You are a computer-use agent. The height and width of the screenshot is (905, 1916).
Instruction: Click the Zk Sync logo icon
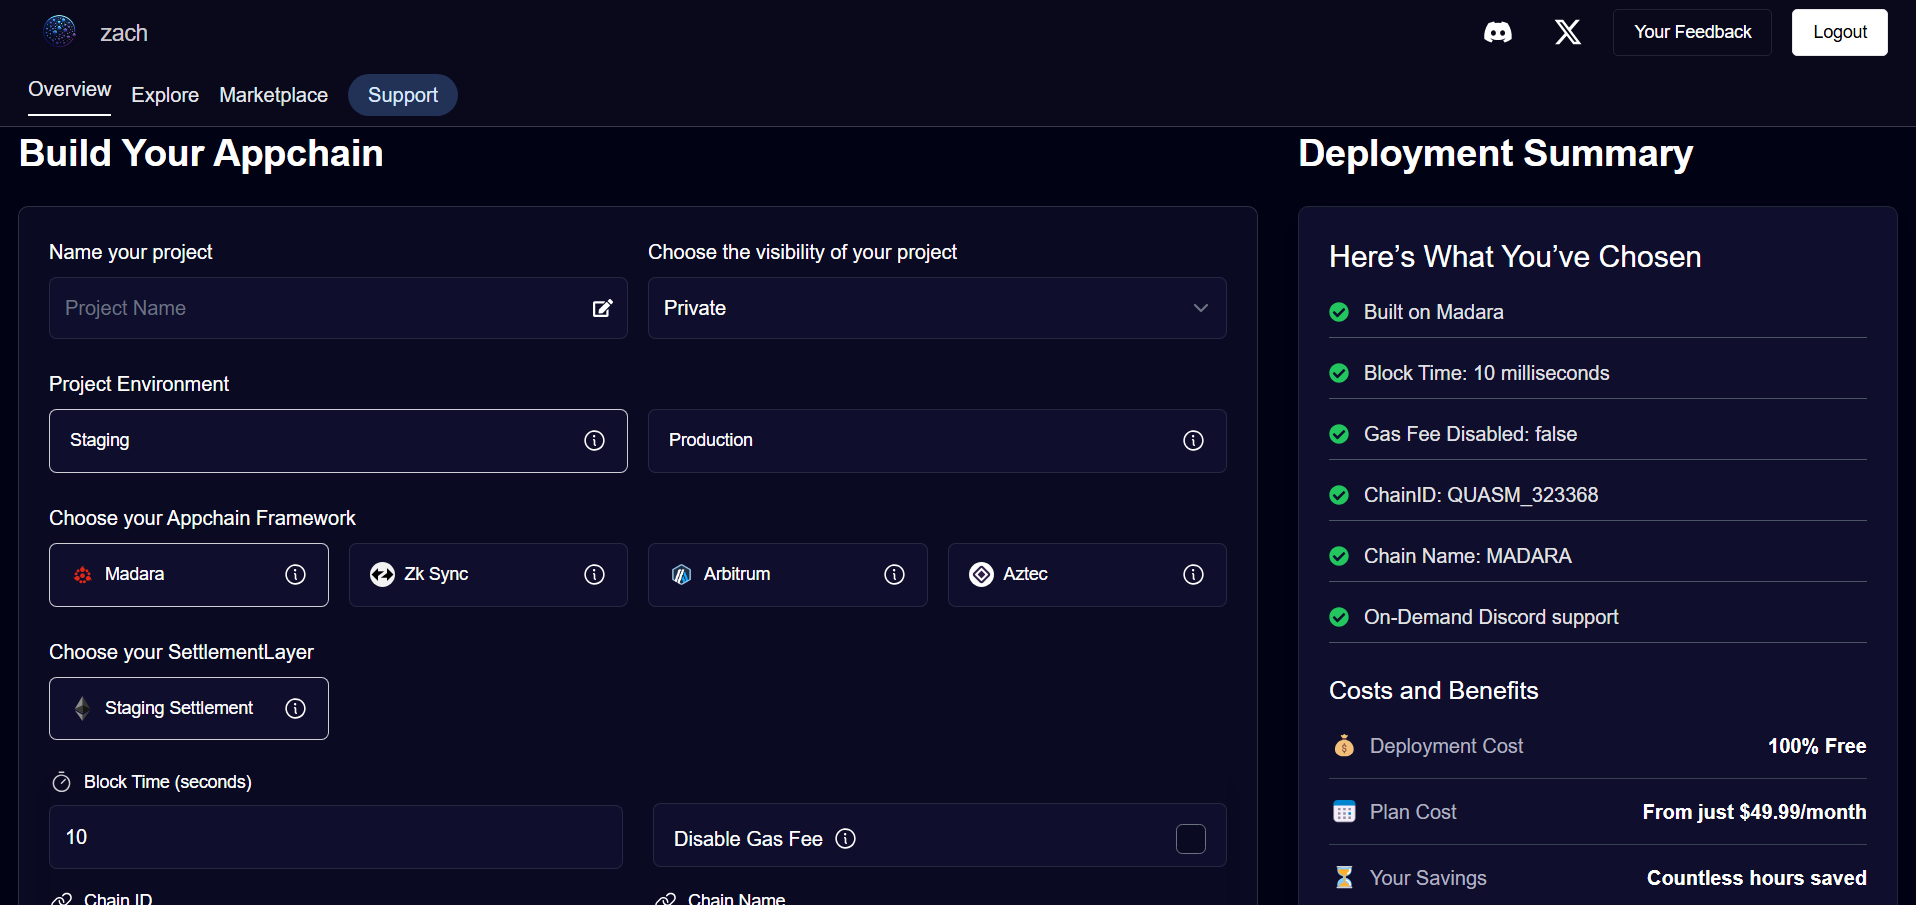coord(382,574)
